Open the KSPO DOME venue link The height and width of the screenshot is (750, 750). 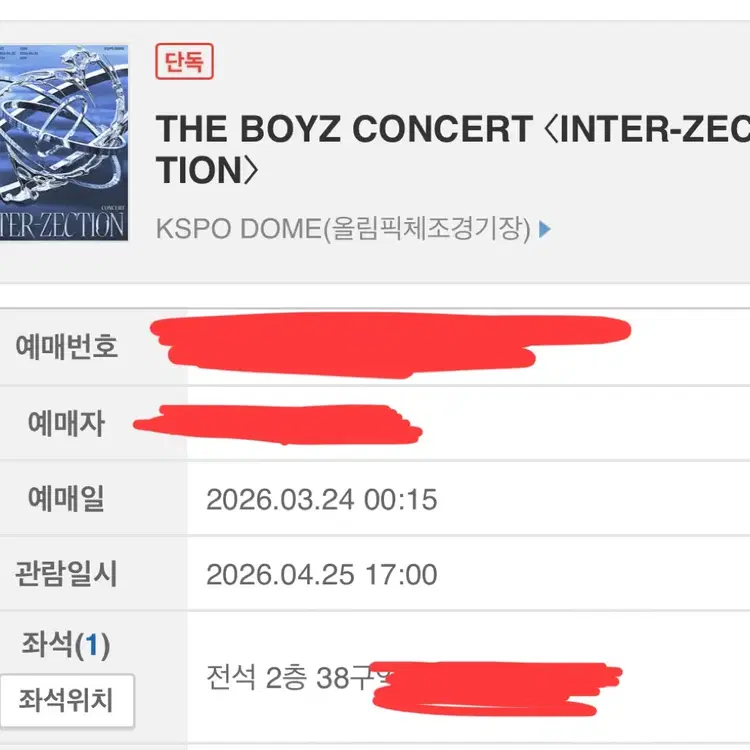(x=342, y=228)
